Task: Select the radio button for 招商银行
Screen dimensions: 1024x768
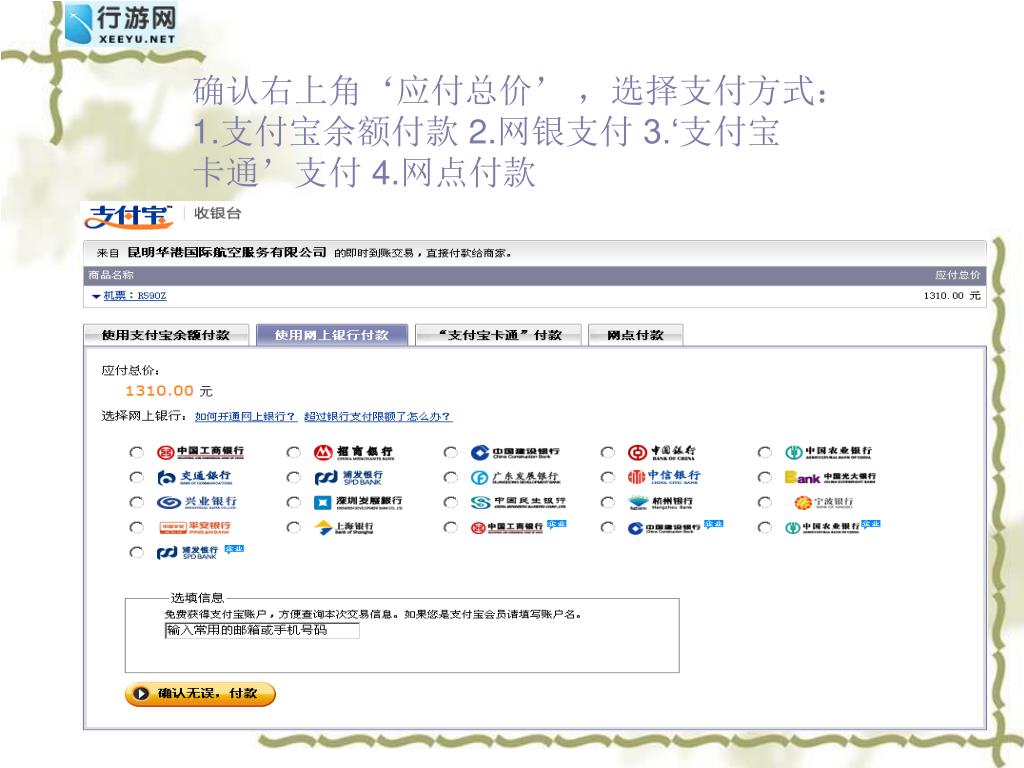Action: tap(293, 452)
